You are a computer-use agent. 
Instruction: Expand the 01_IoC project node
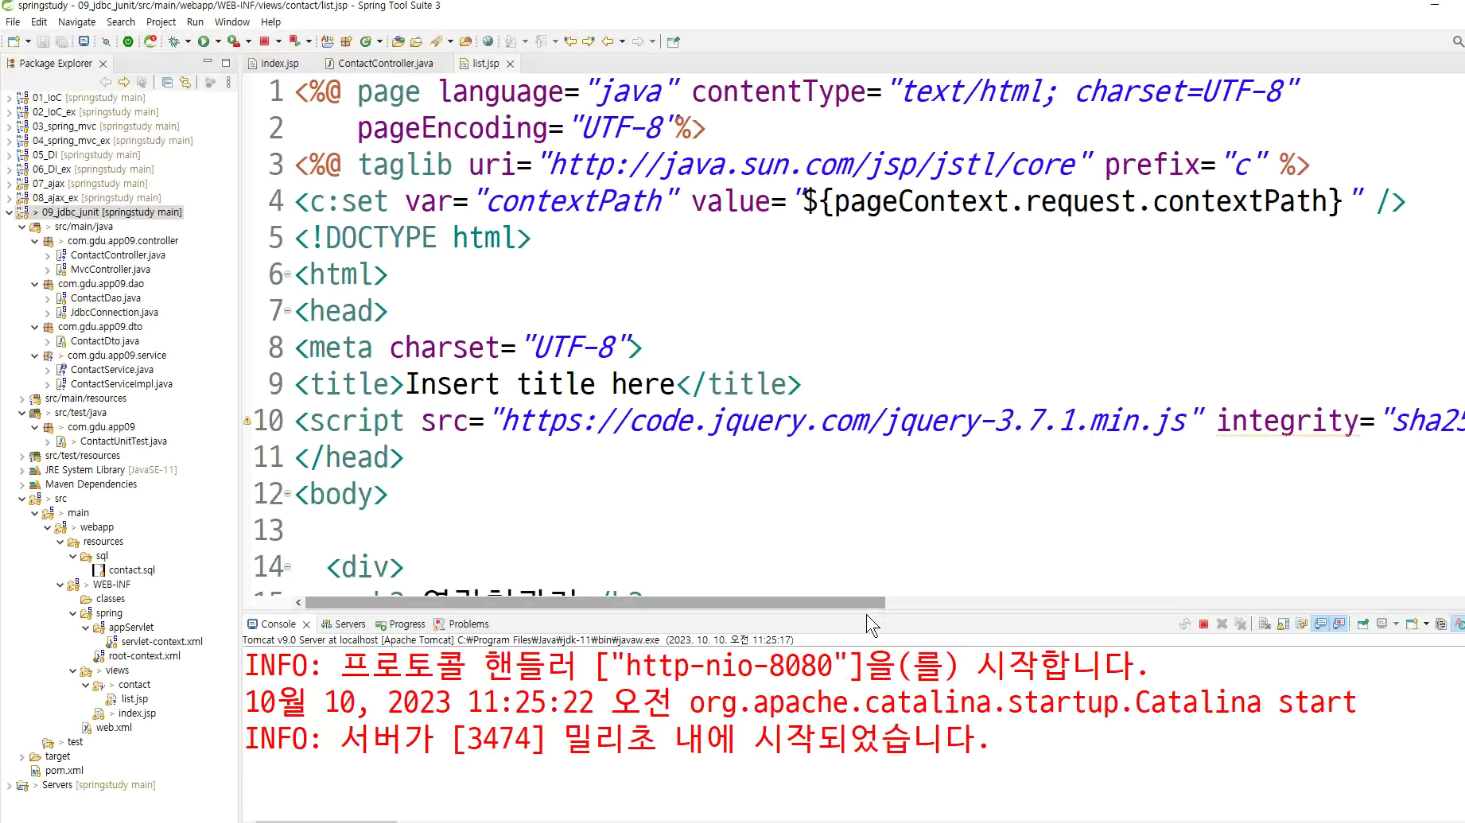point(9,98)
